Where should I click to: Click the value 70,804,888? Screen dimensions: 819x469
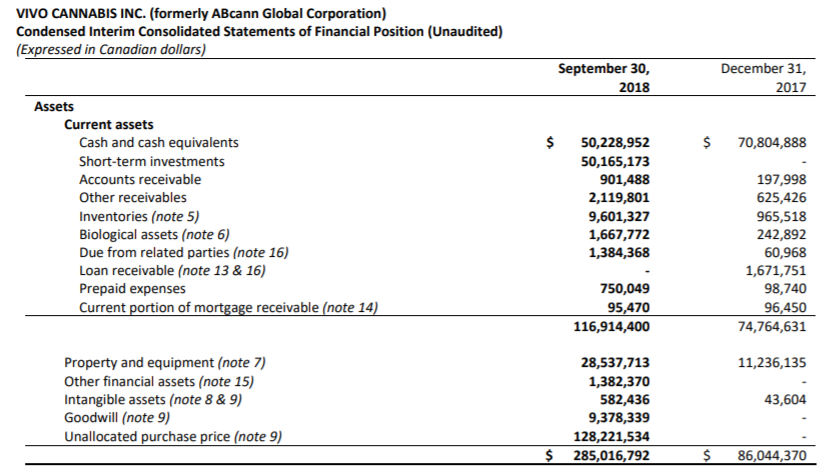pyautogui.click(x=771, y=143)
